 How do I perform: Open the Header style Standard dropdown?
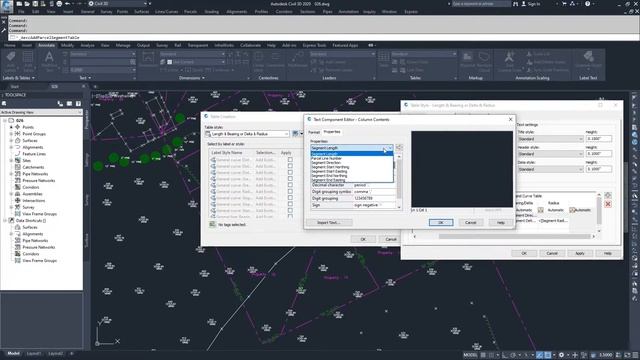coord(550,154)
